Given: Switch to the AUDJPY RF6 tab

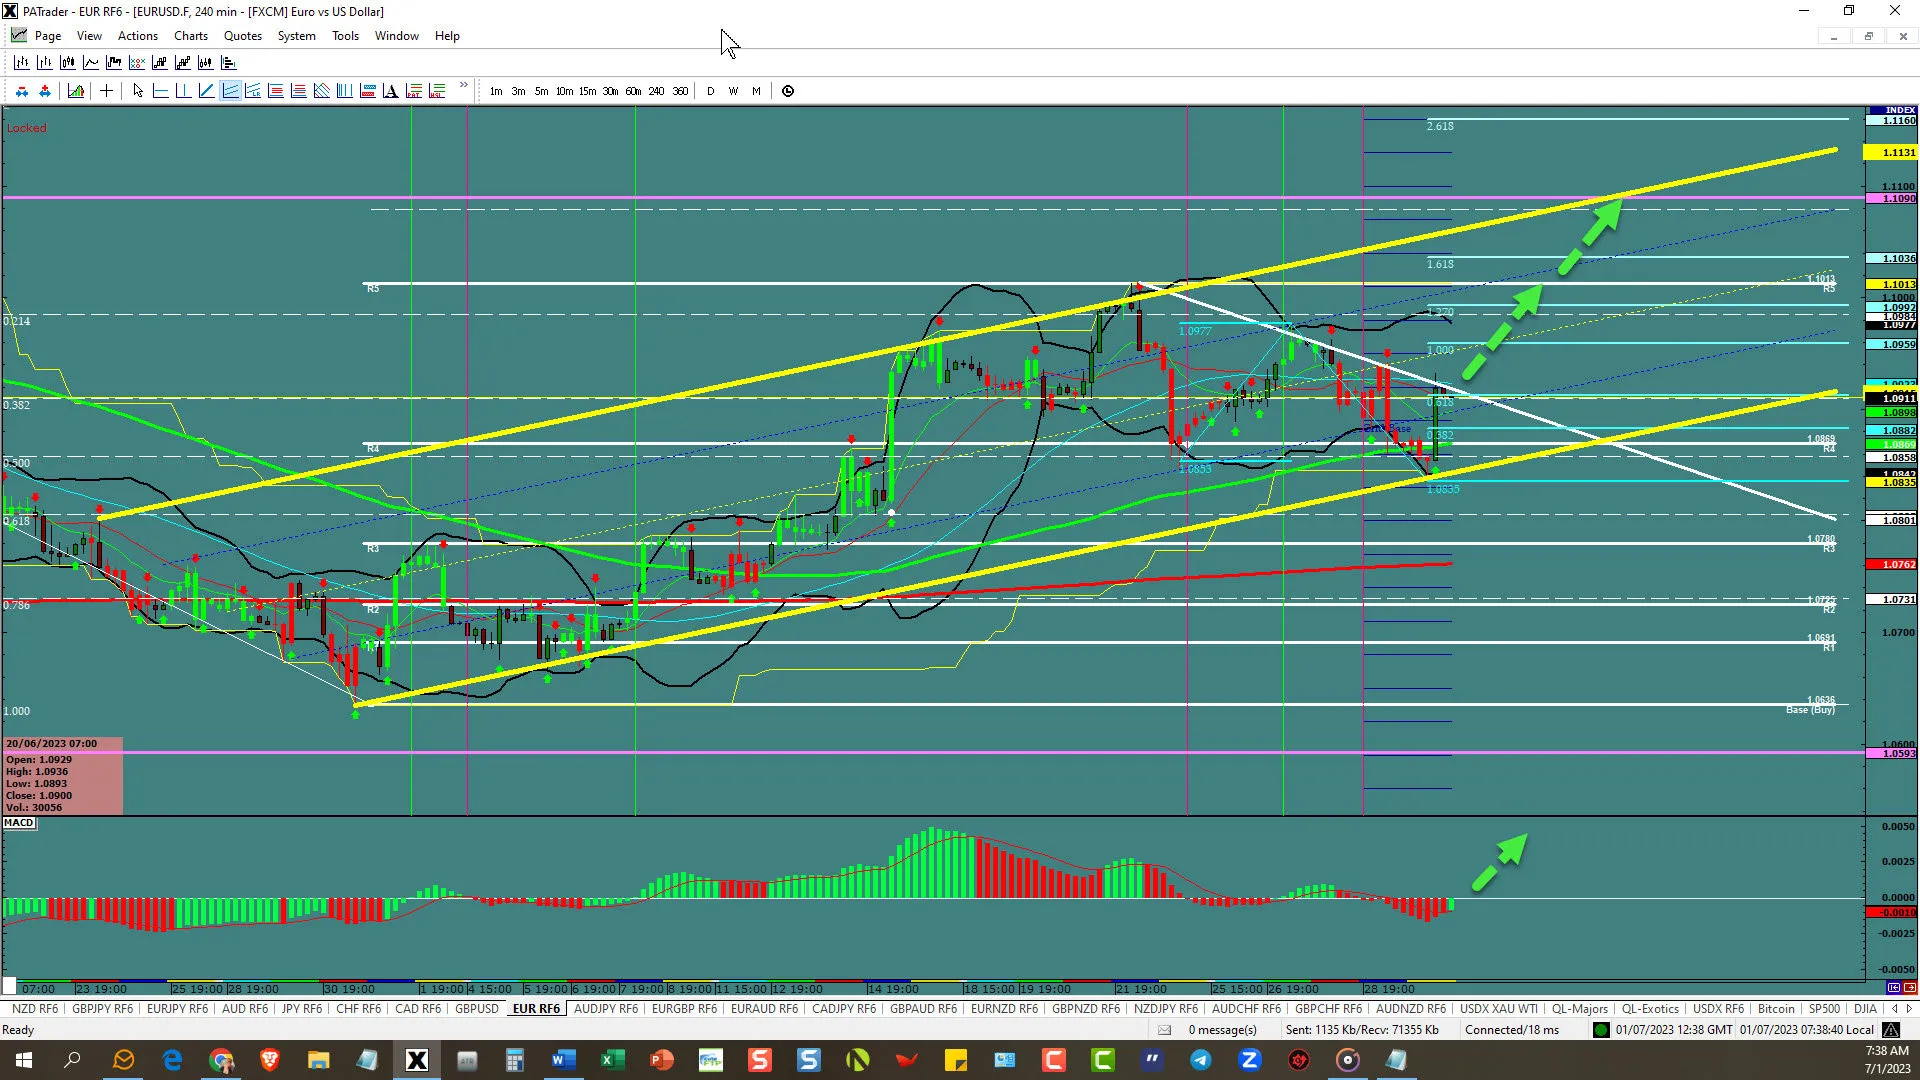Looking at the screenshot, I should [606, 1009].
